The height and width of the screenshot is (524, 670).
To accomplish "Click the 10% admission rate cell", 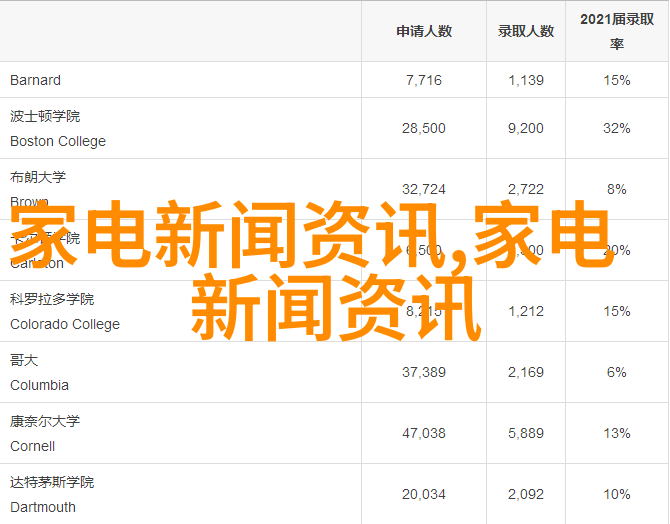I will point(617,495).
